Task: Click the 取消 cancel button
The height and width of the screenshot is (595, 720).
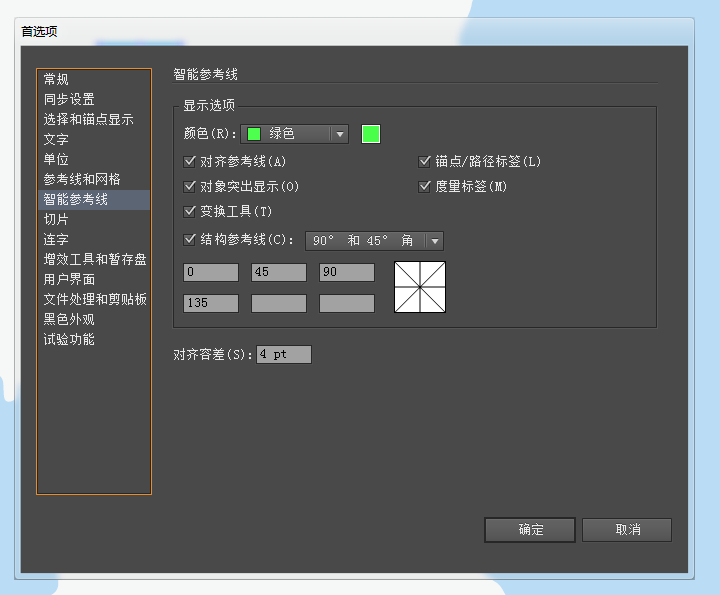Action: coord(627,530)
